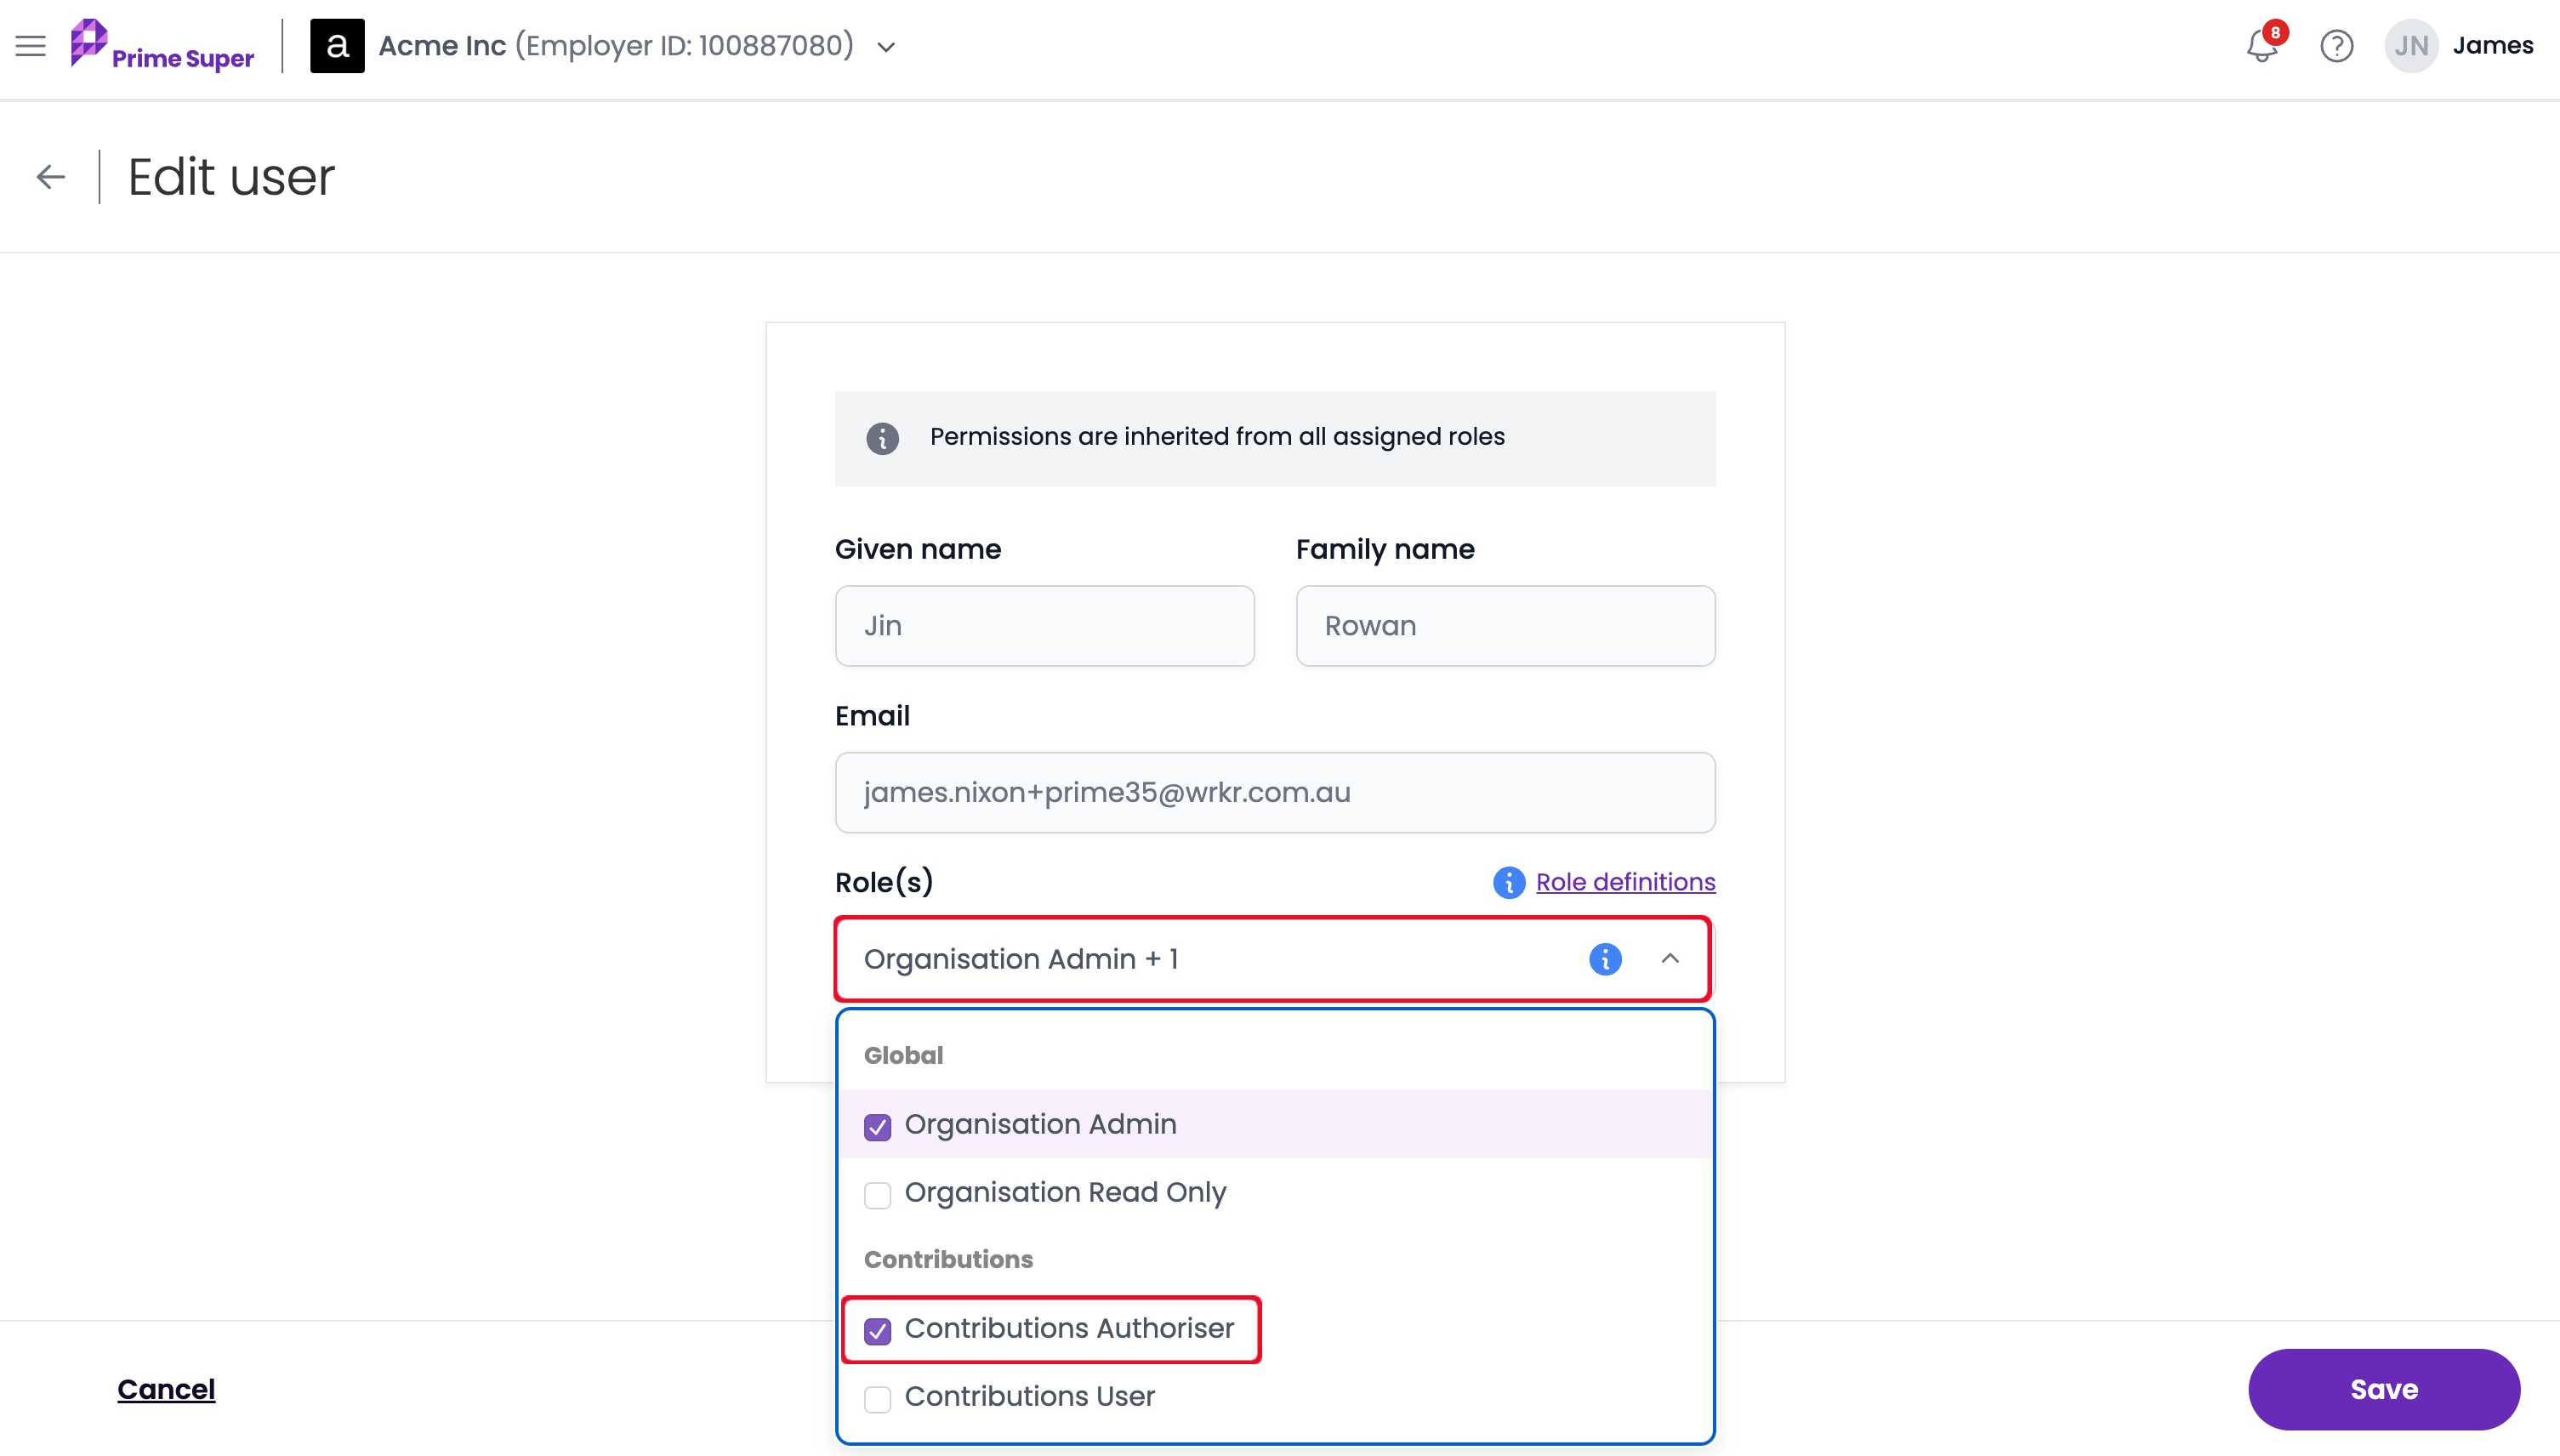Screen dimensions: 2560x1456
Task: Uncheck the Organisation Admin role
Action: [877, 1127]
